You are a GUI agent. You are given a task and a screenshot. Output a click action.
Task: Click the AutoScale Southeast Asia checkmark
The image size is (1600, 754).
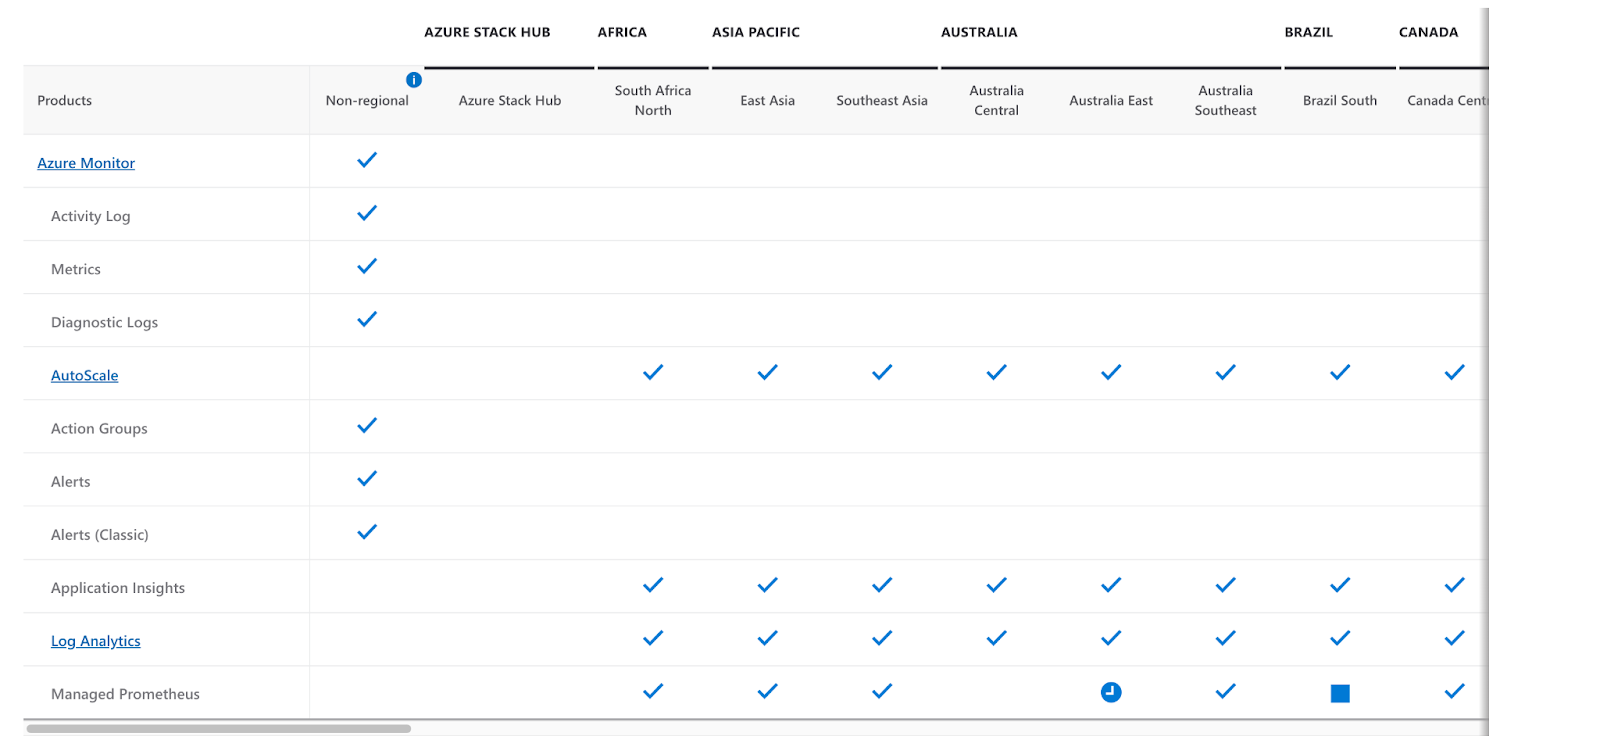(x=882, y=372)
